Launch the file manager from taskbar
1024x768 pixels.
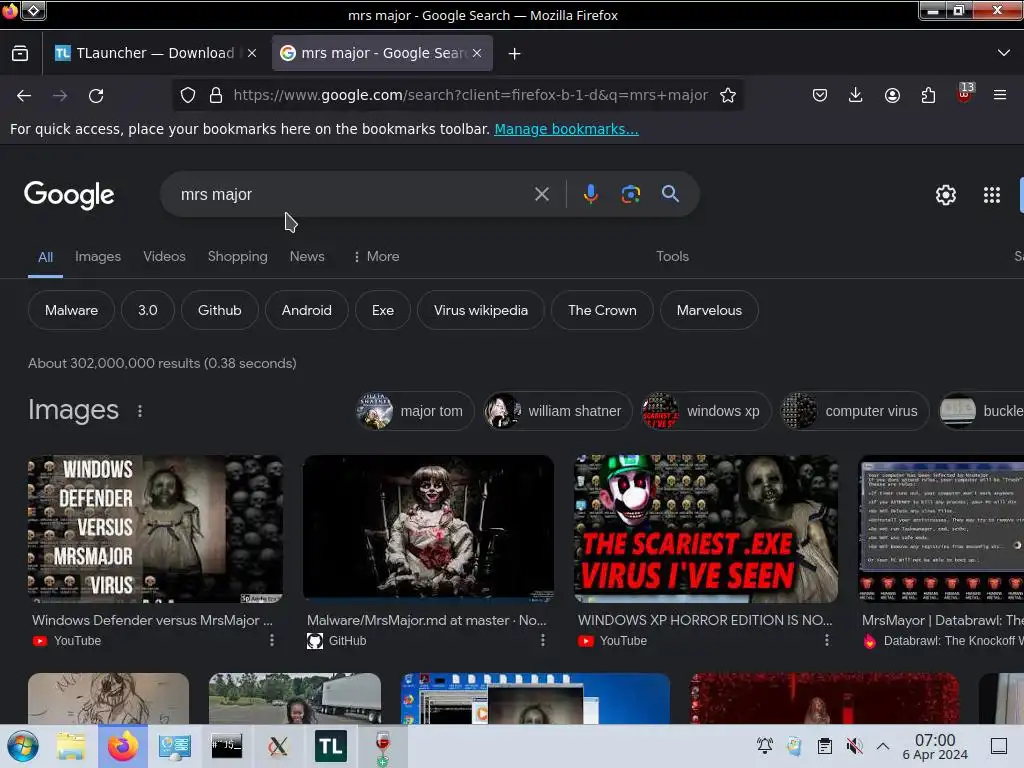tap(71, 746)
